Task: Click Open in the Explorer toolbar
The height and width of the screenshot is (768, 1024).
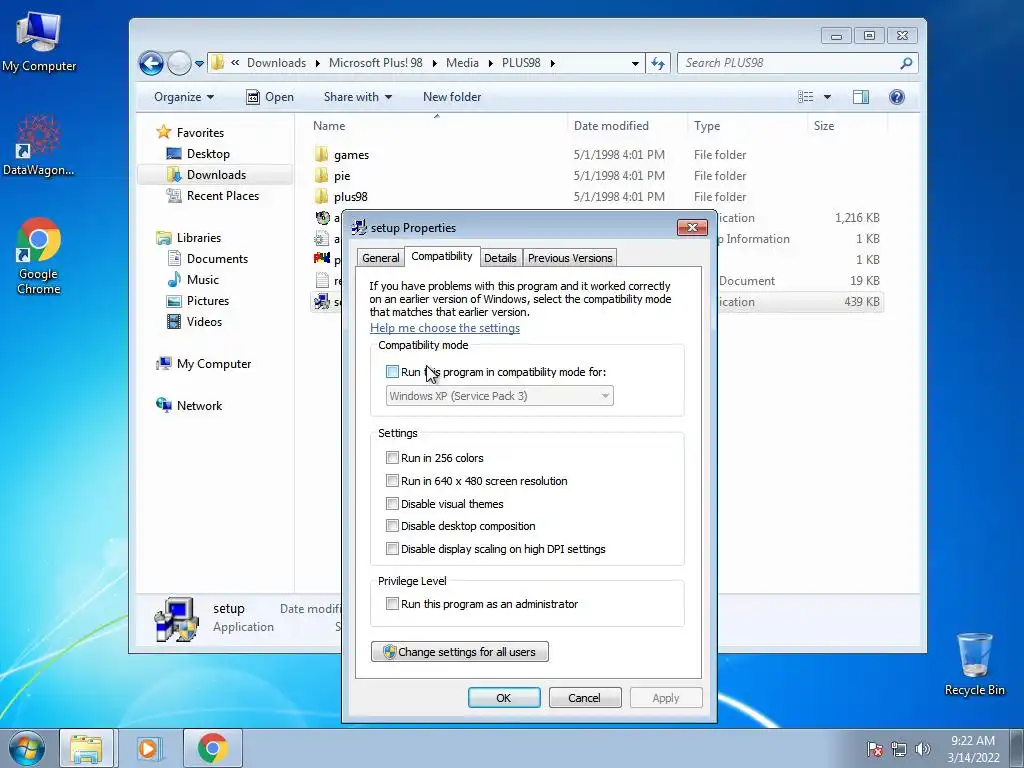Action: (x=270, y=97)
